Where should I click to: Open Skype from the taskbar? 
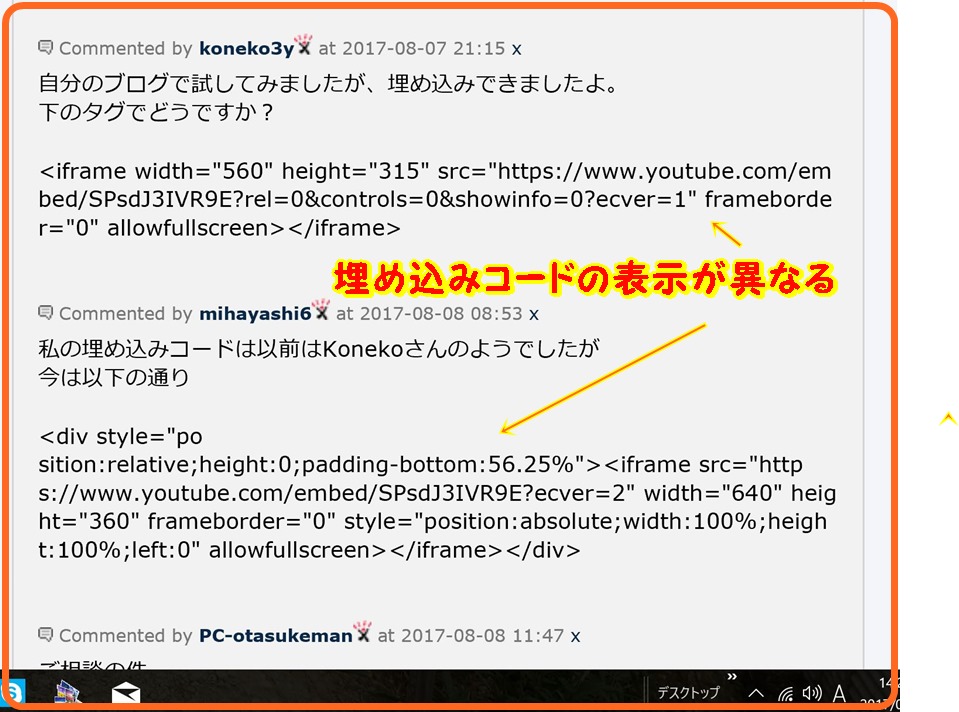[13, 692]
